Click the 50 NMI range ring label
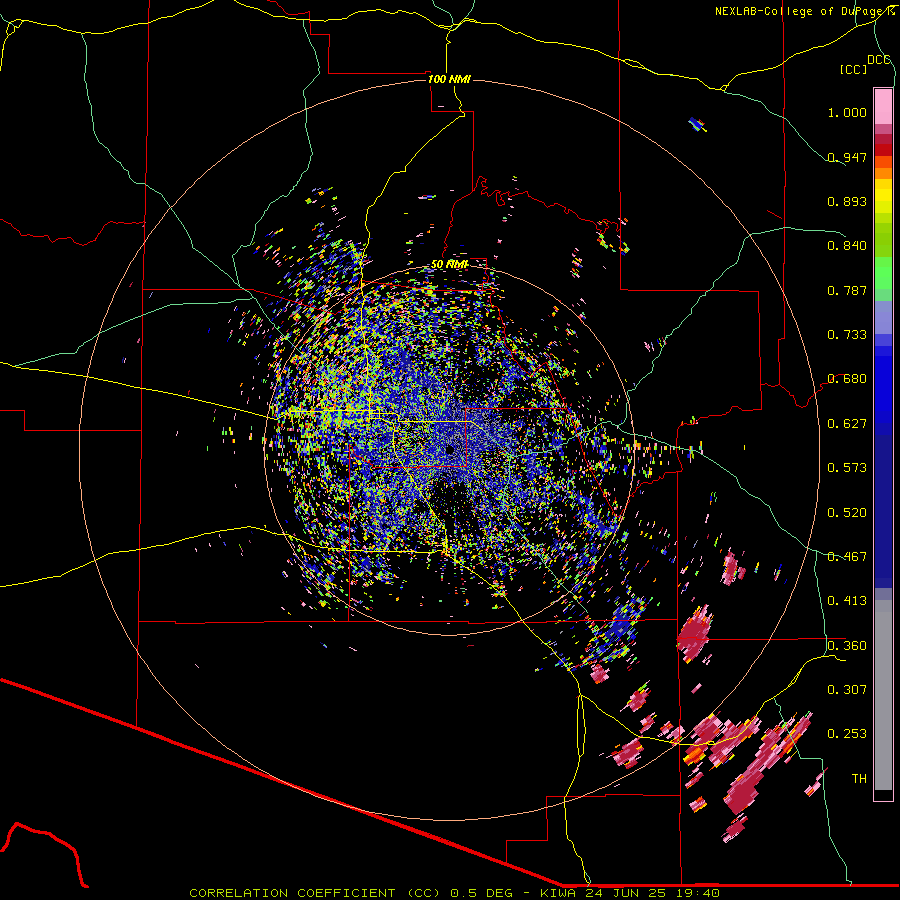 click(449, 265)
